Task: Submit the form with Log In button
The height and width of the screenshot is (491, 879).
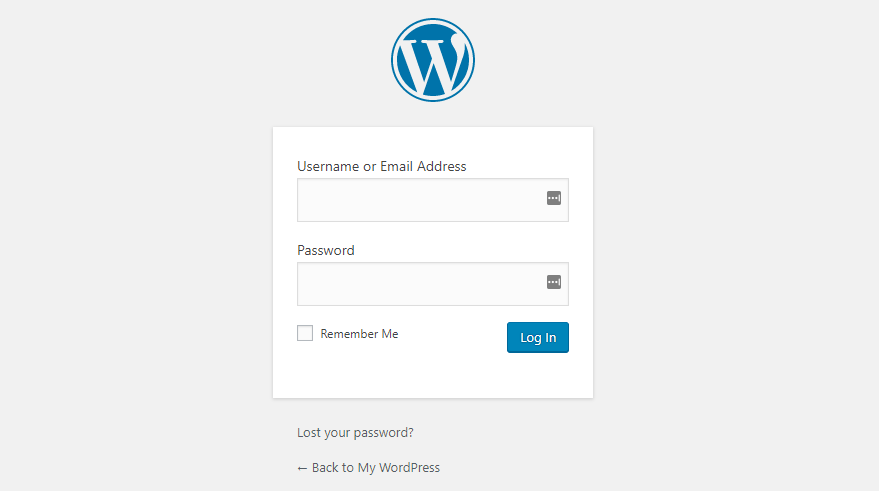Action: (538, 337)
